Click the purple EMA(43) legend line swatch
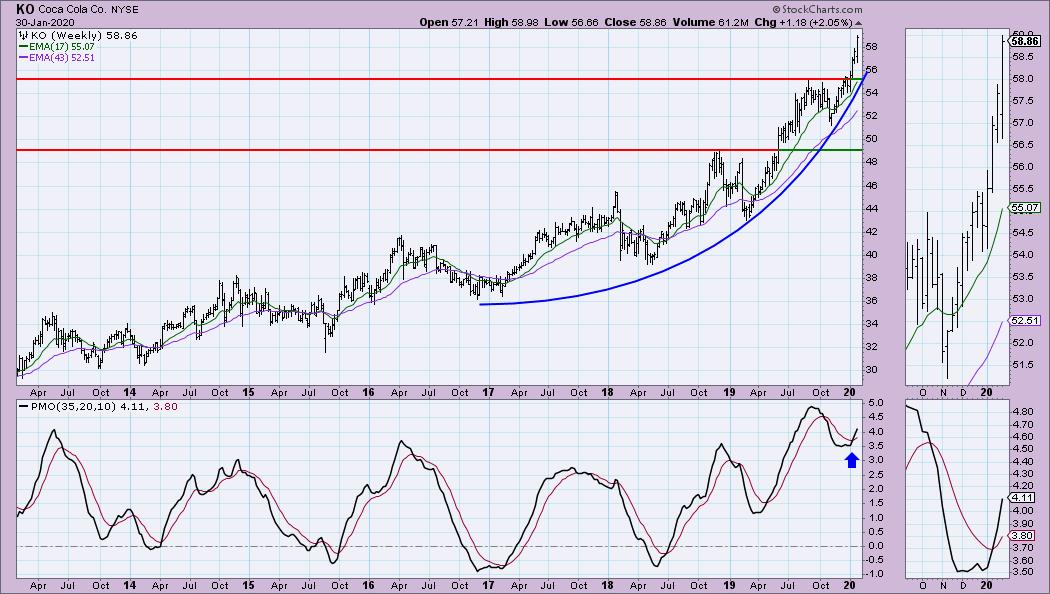 [23, 58]
